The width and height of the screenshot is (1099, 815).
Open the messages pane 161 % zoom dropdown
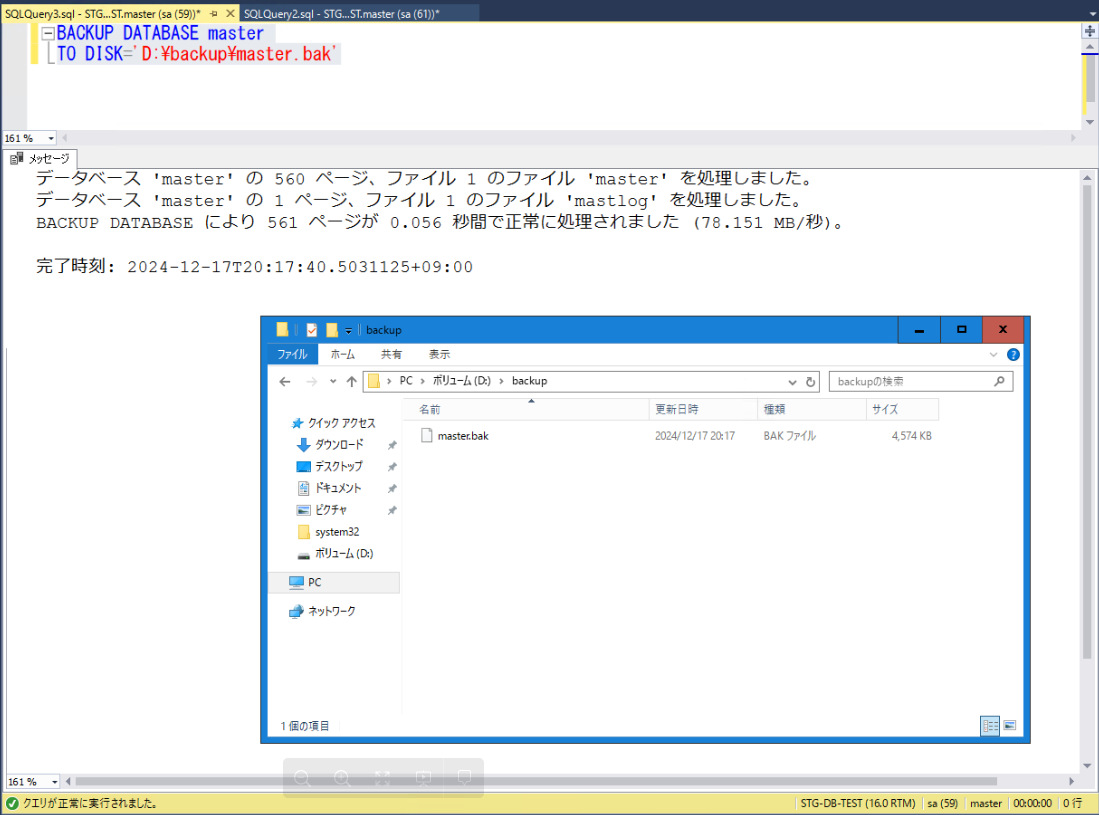[55, 781]
